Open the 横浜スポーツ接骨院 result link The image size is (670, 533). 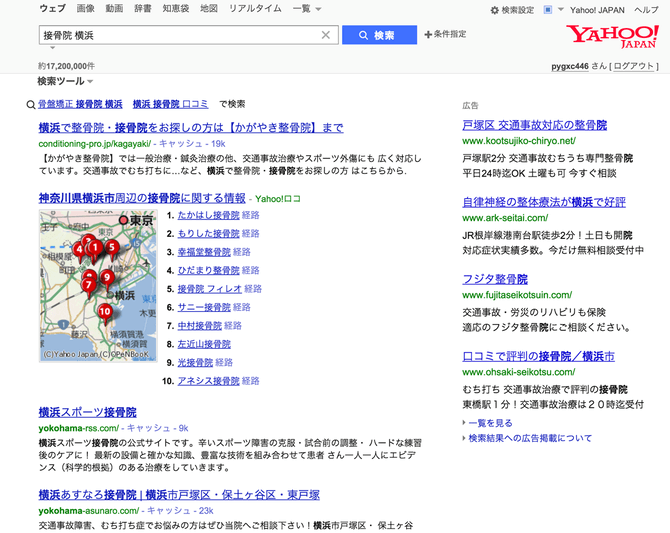tap(88, 412)
